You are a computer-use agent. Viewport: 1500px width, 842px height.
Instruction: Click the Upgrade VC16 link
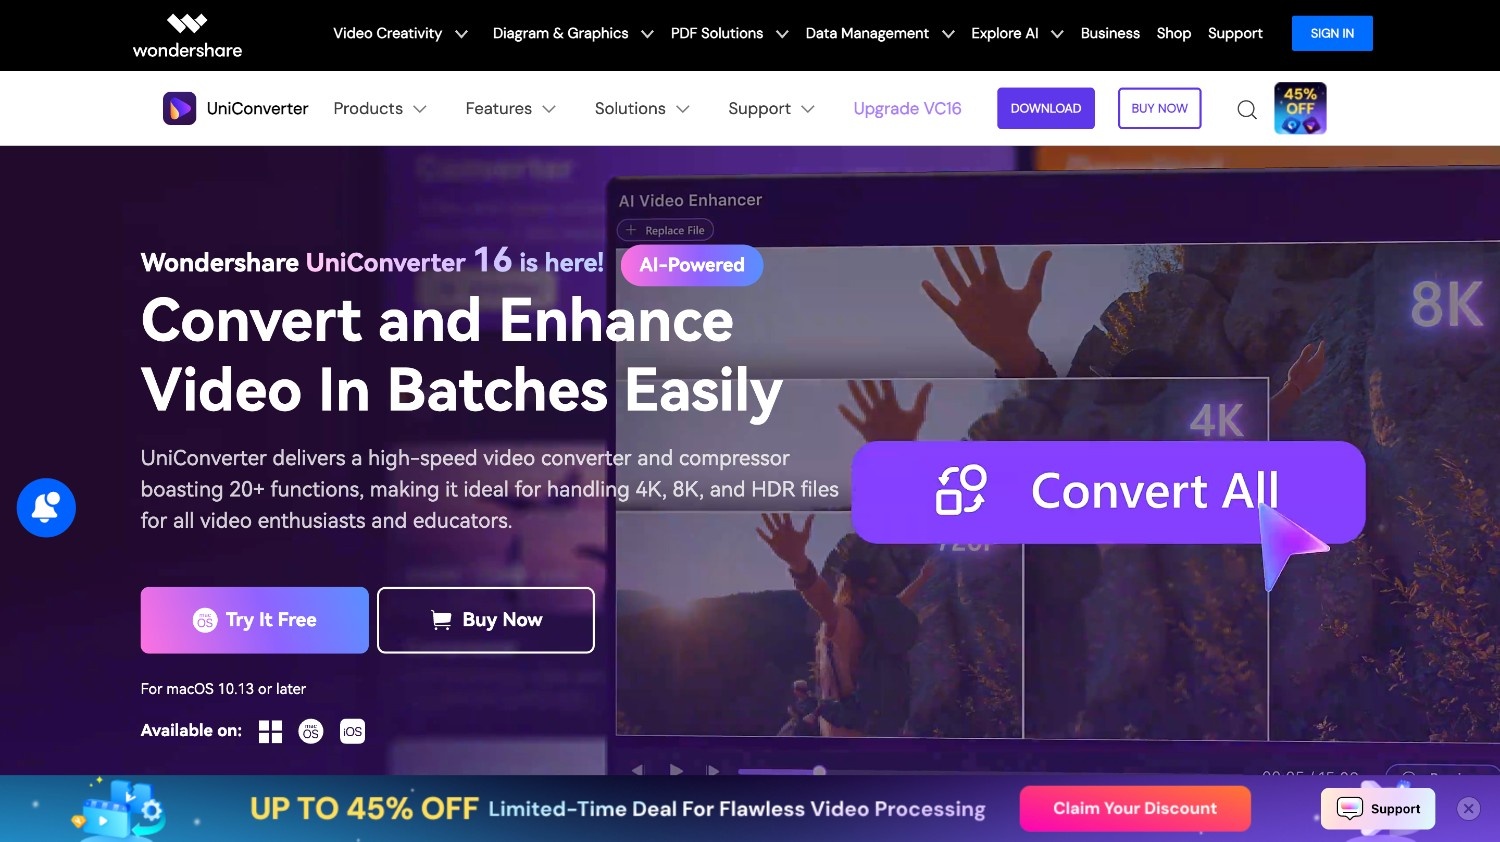click(907, 108)
